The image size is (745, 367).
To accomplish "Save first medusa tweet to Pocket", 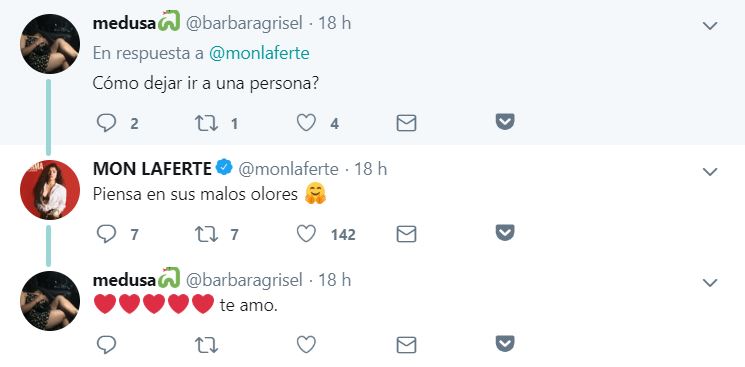I will (505, 122).
